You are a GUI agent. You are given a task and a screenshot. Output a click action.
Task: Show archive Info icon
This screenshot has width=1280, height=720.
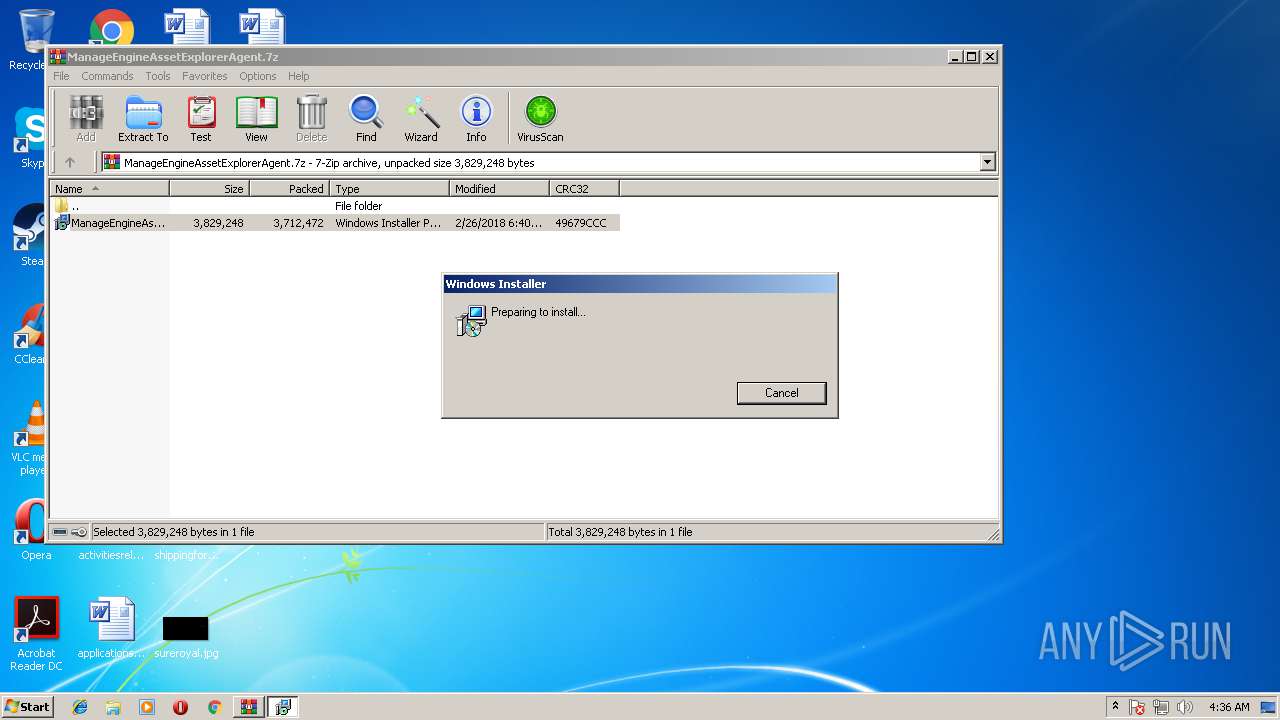coord(476,119)
